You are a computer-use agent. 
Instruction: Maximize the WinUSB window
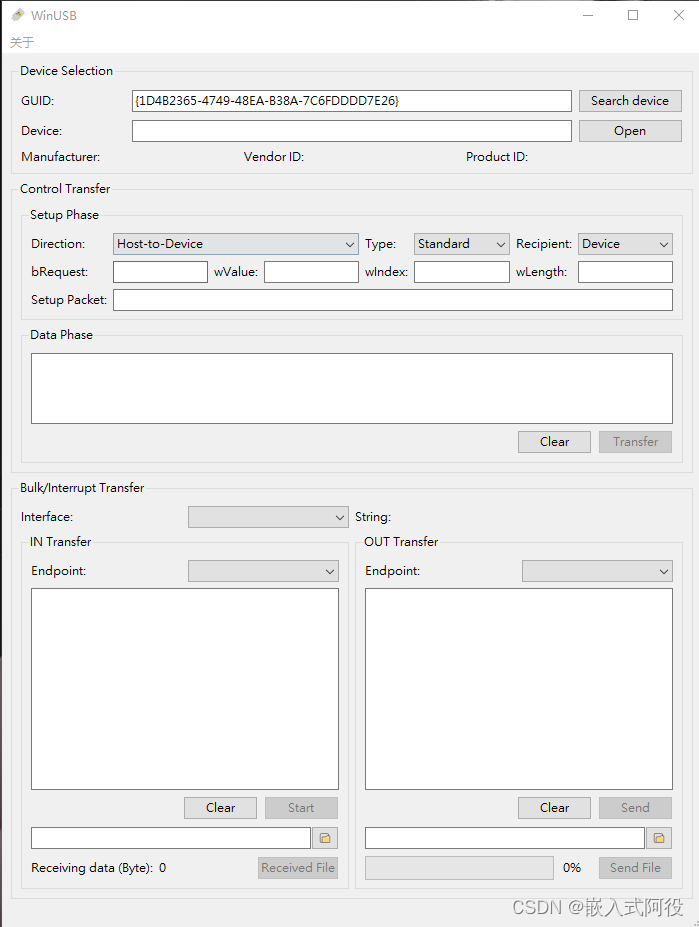pyautogui.click(x=633, y=15)
